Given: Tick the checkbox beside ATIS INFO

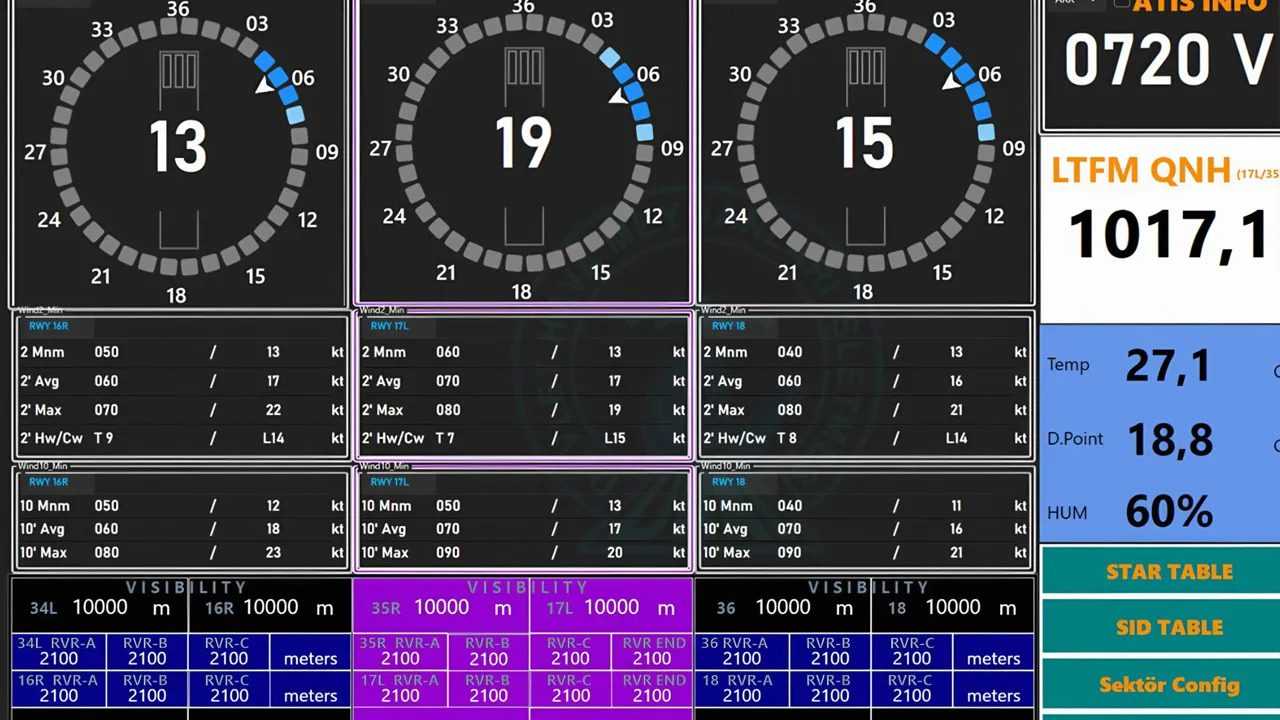Looking at the screenshot, I should point(1121,4).
